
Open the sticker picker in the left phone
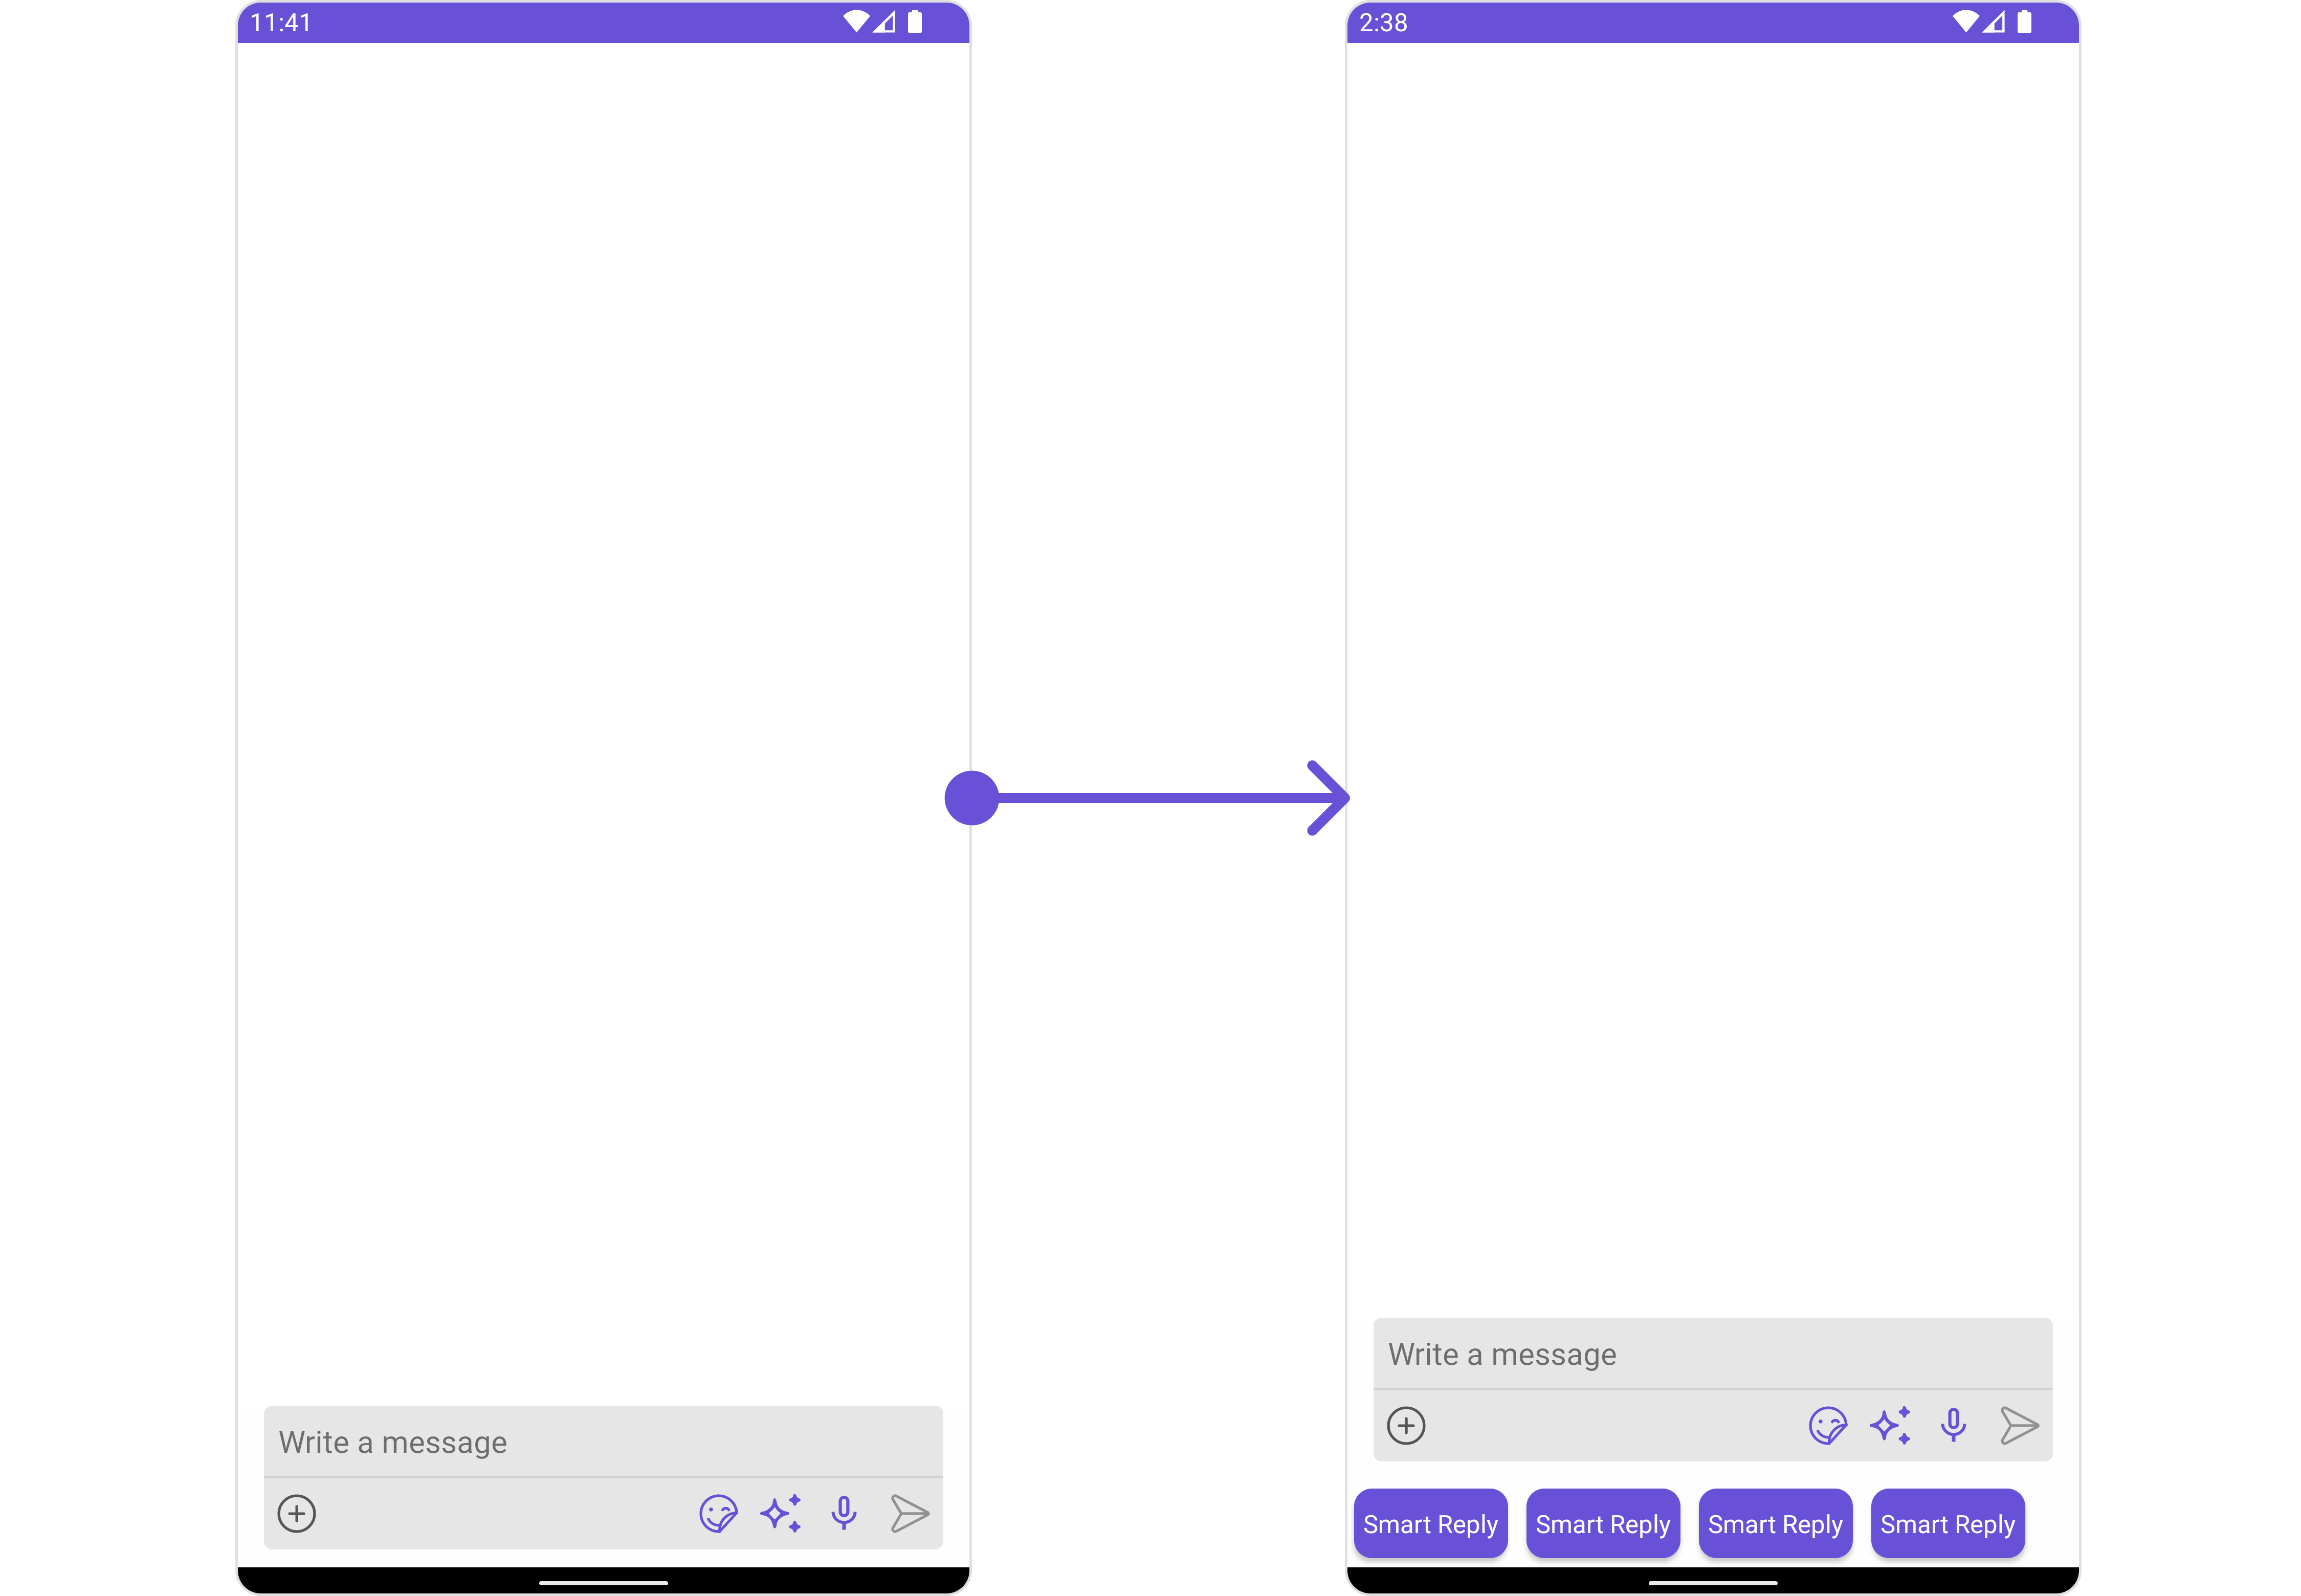tap(718, 1513)
